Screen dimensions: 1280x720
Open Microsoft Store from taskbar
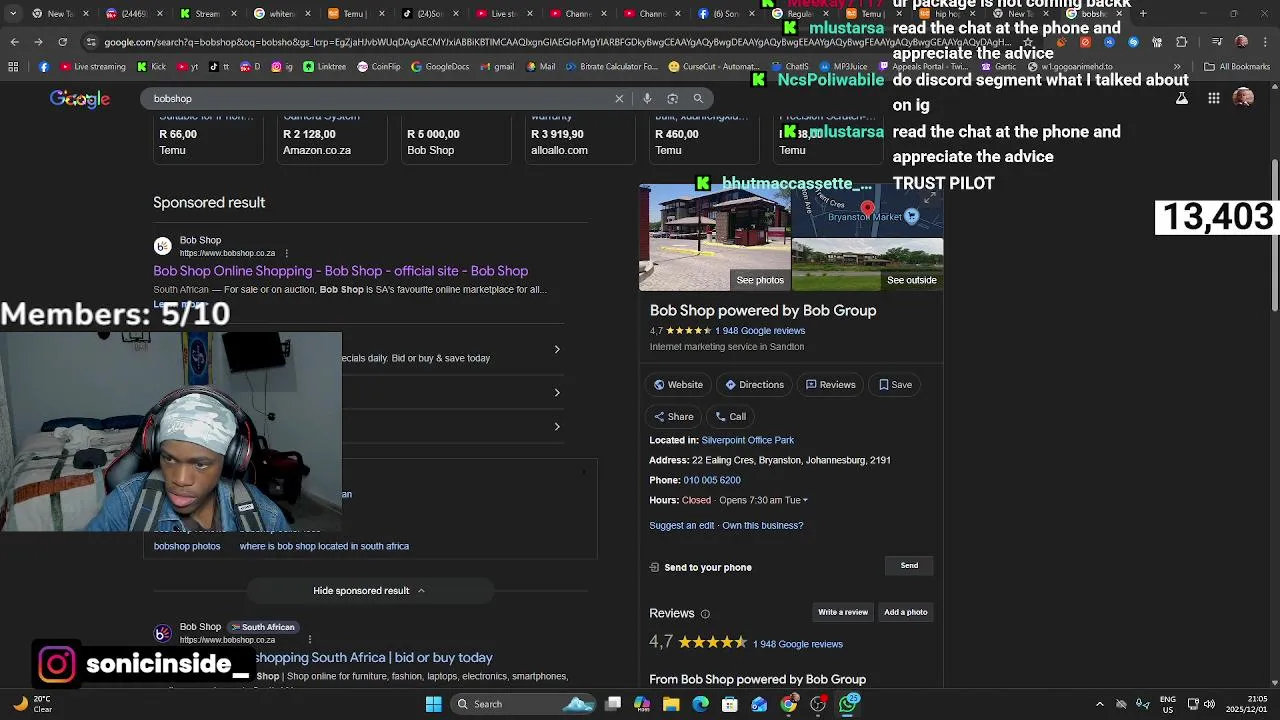730,704
